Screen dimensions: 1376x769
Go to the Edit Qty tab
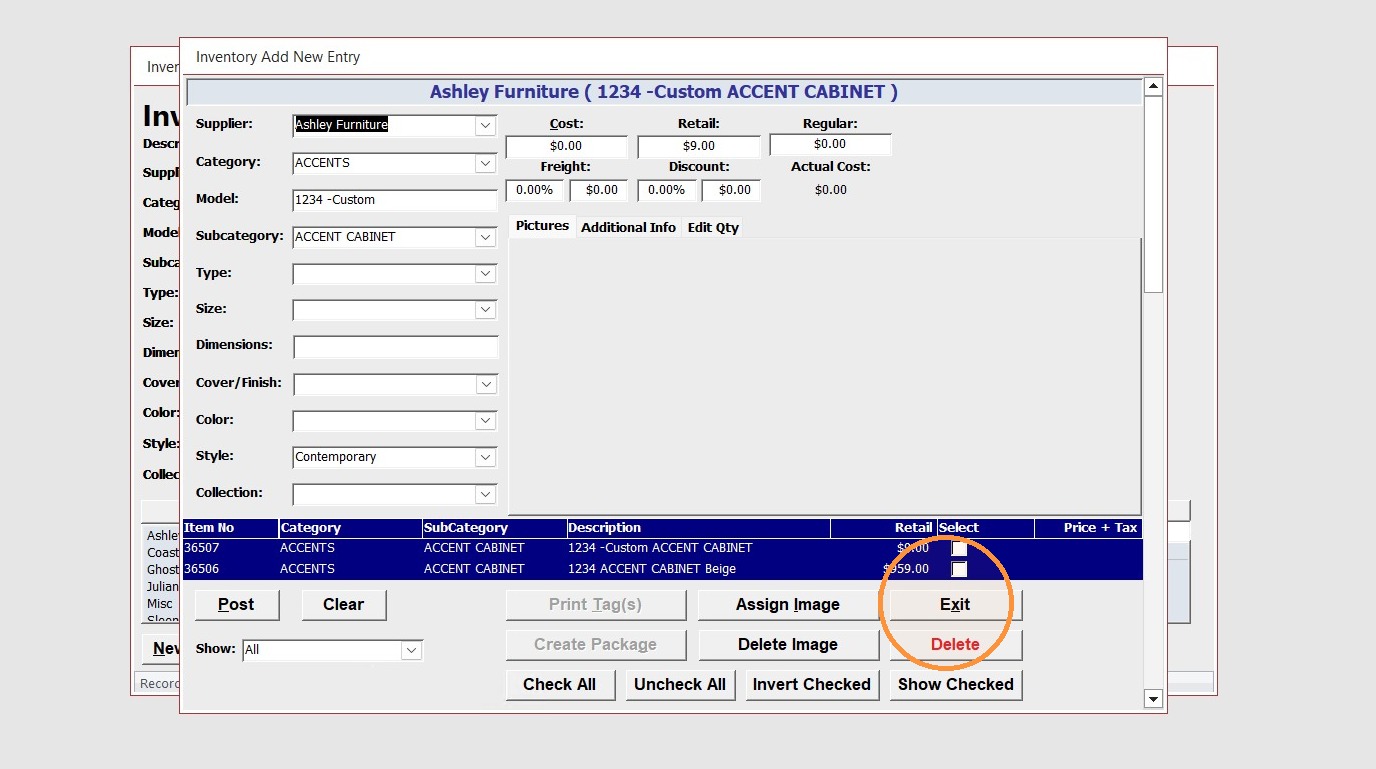coord(713,227)
